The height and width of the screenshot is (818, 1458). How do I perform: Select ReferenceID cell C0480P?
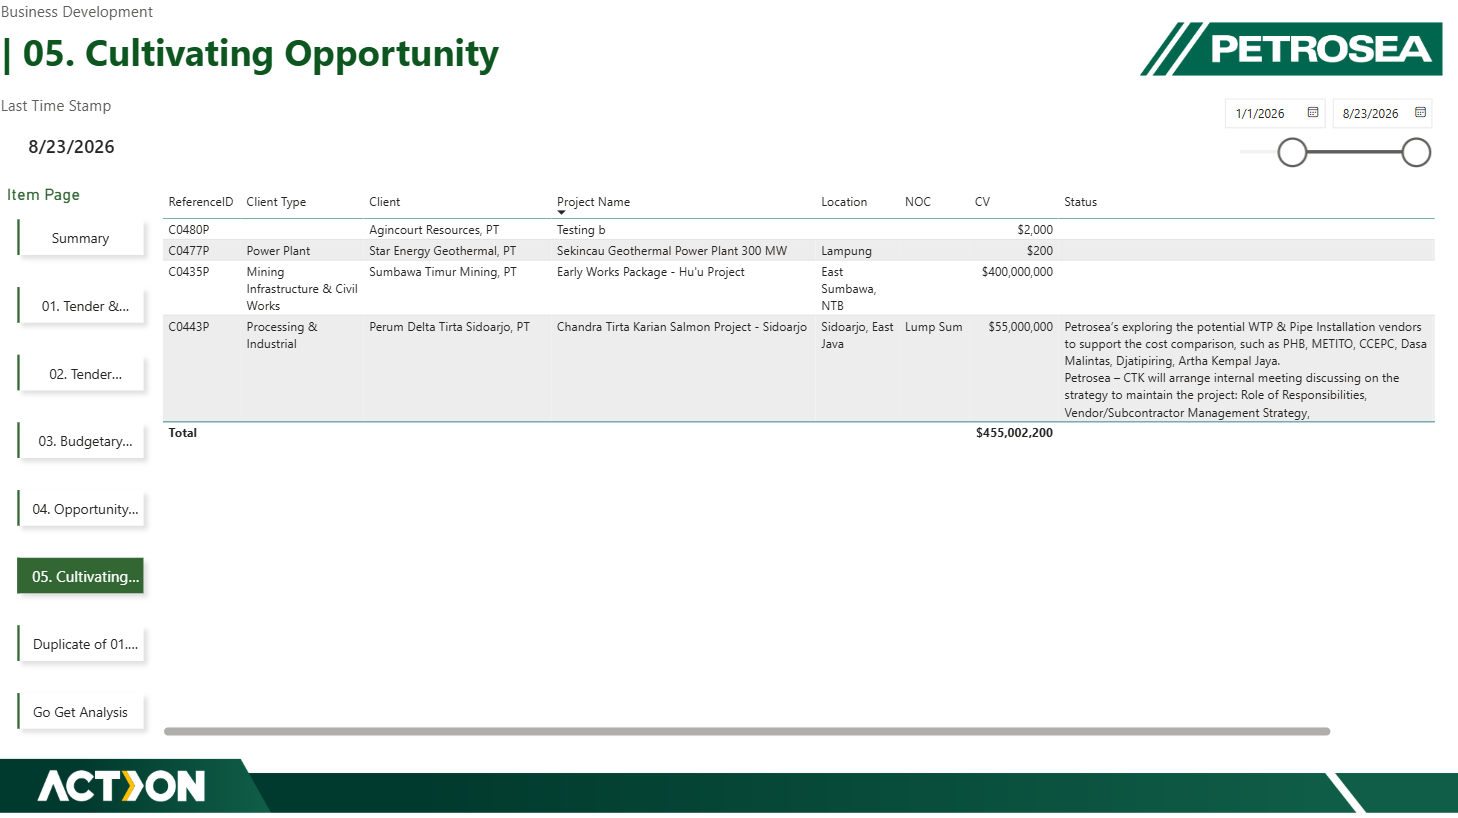click(189, 230)
